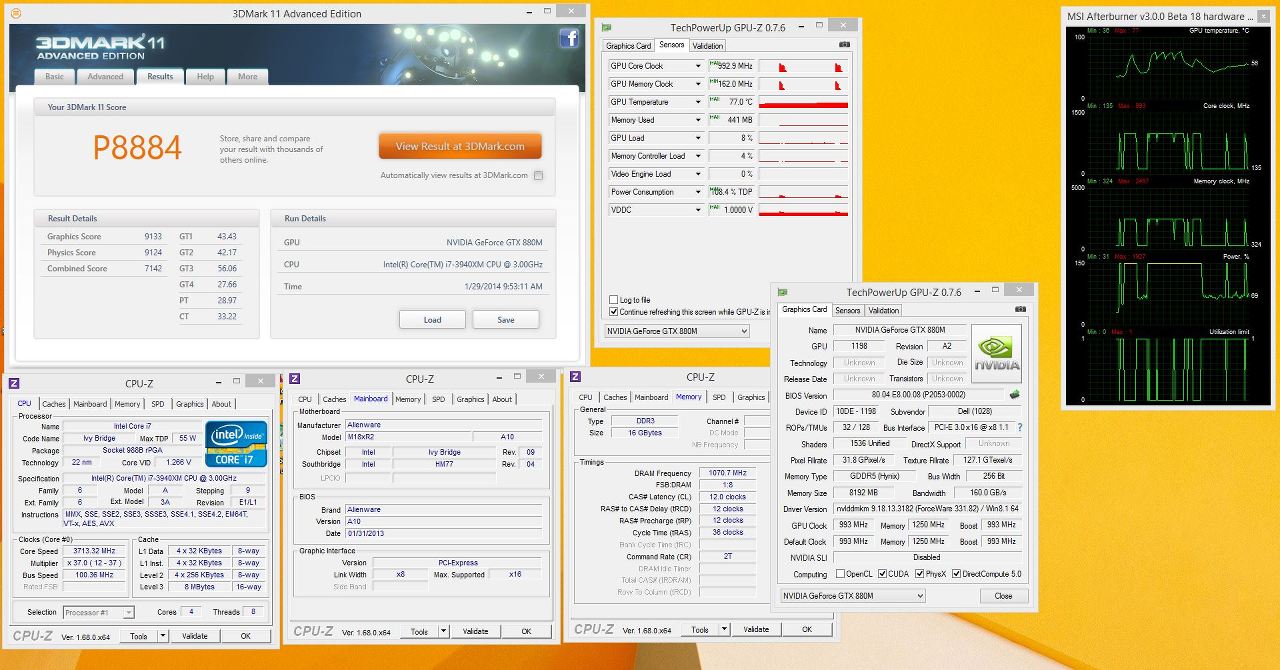Uncheck Continue refreshing this screen checkbox
Viewport: 1280px width, 670px height.
coord(614,312)
